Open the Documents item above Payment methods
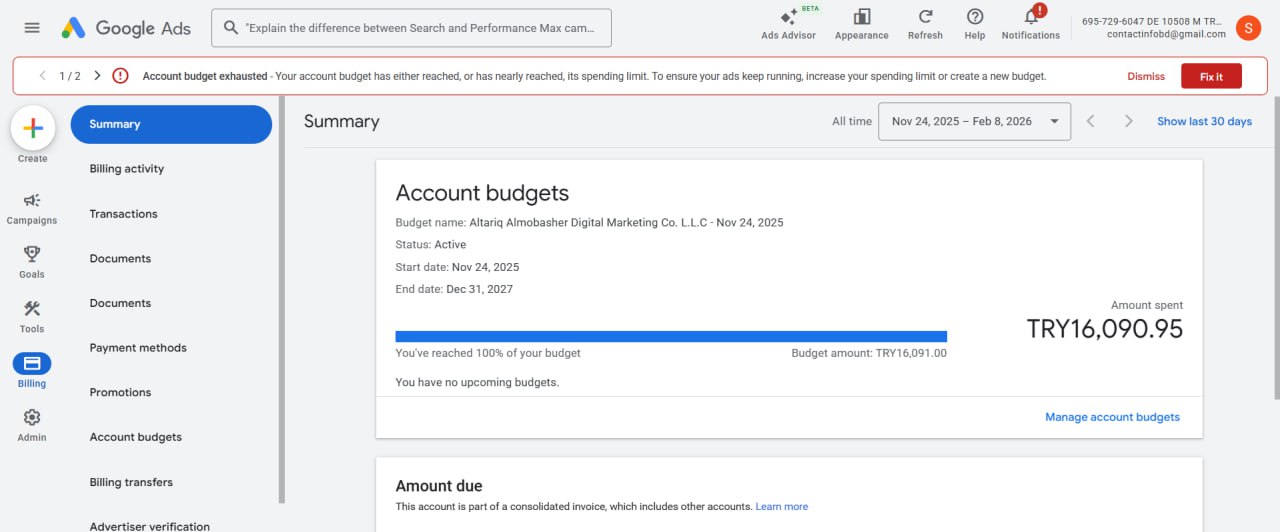This screenshot has width=1280, height=532. tap(120, 303)
